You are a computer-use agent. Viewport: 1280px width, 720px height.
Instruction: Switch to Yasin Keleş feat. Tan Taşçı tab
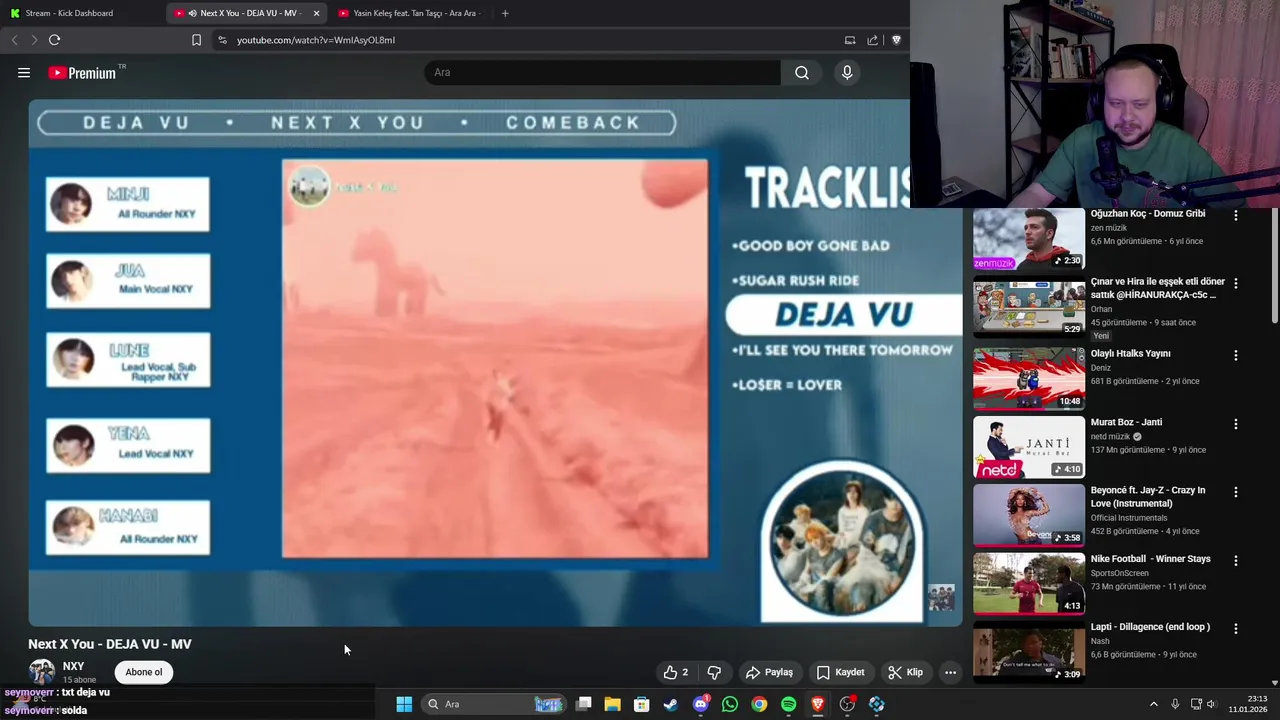tap(410, 13)
